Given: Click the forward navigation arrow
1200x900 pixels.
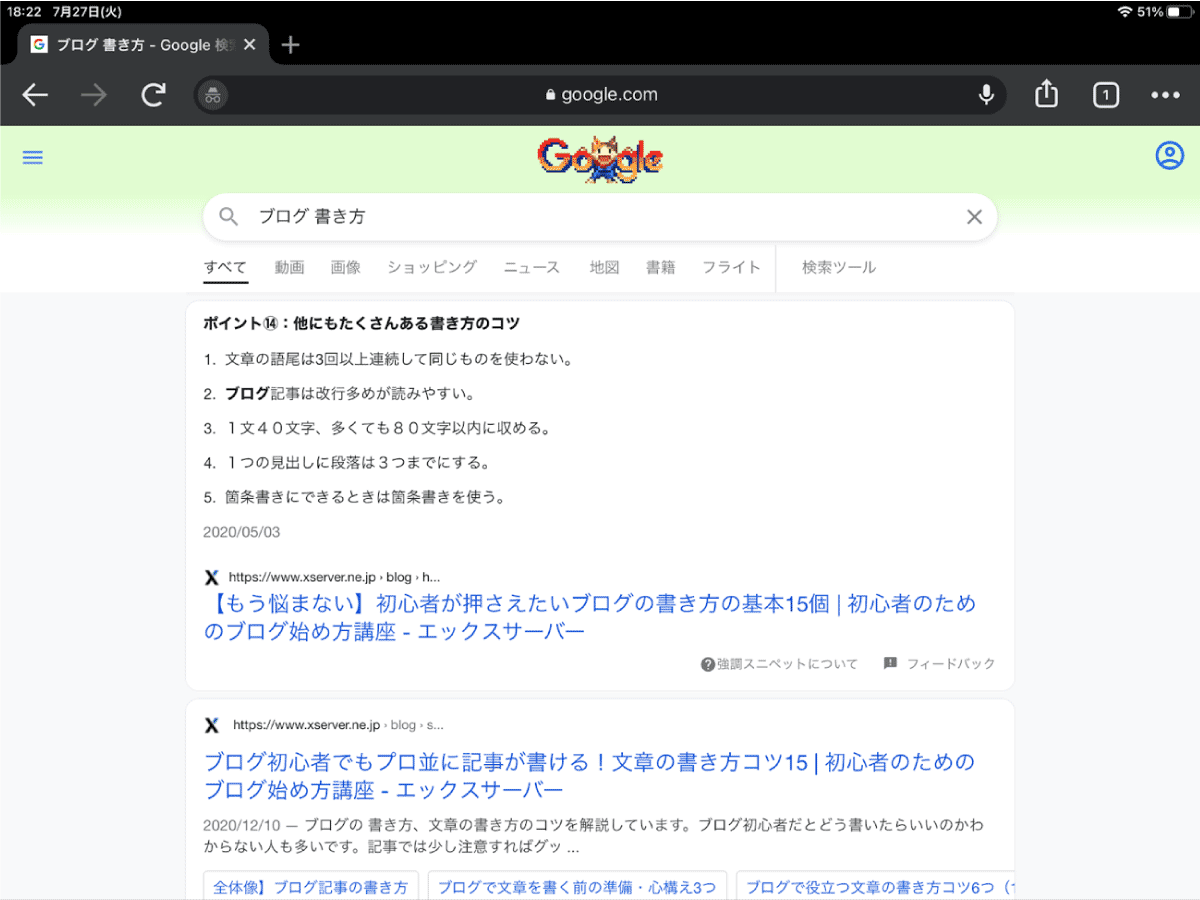Looking at the screenshot, I should coord(94,95).
